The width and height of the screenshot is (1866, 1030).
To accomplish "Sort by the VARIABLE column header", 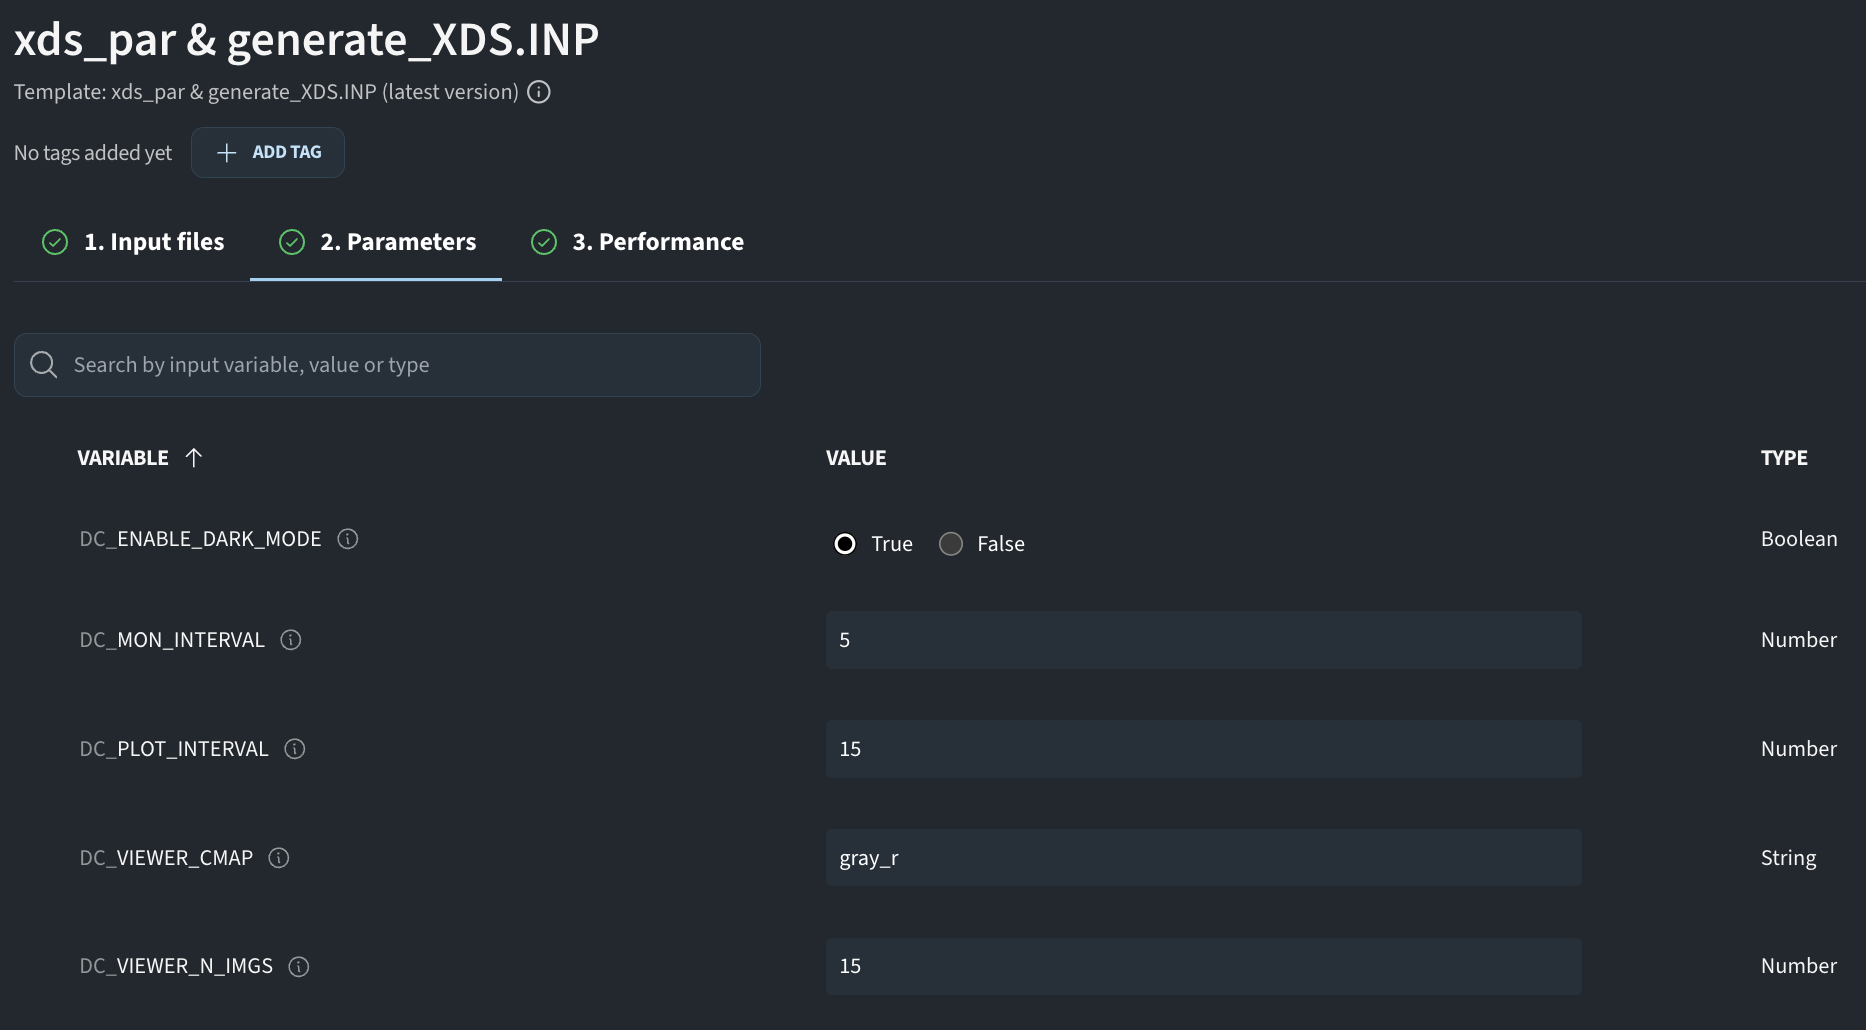I will (x=123, y=458).
